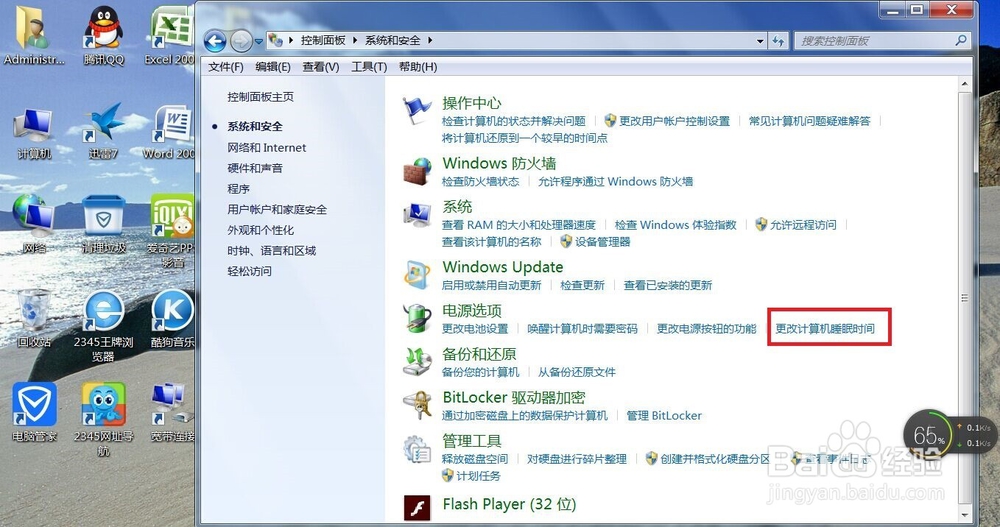
Task: Click 检查更新 link
Action: click(x=582, y=285)
